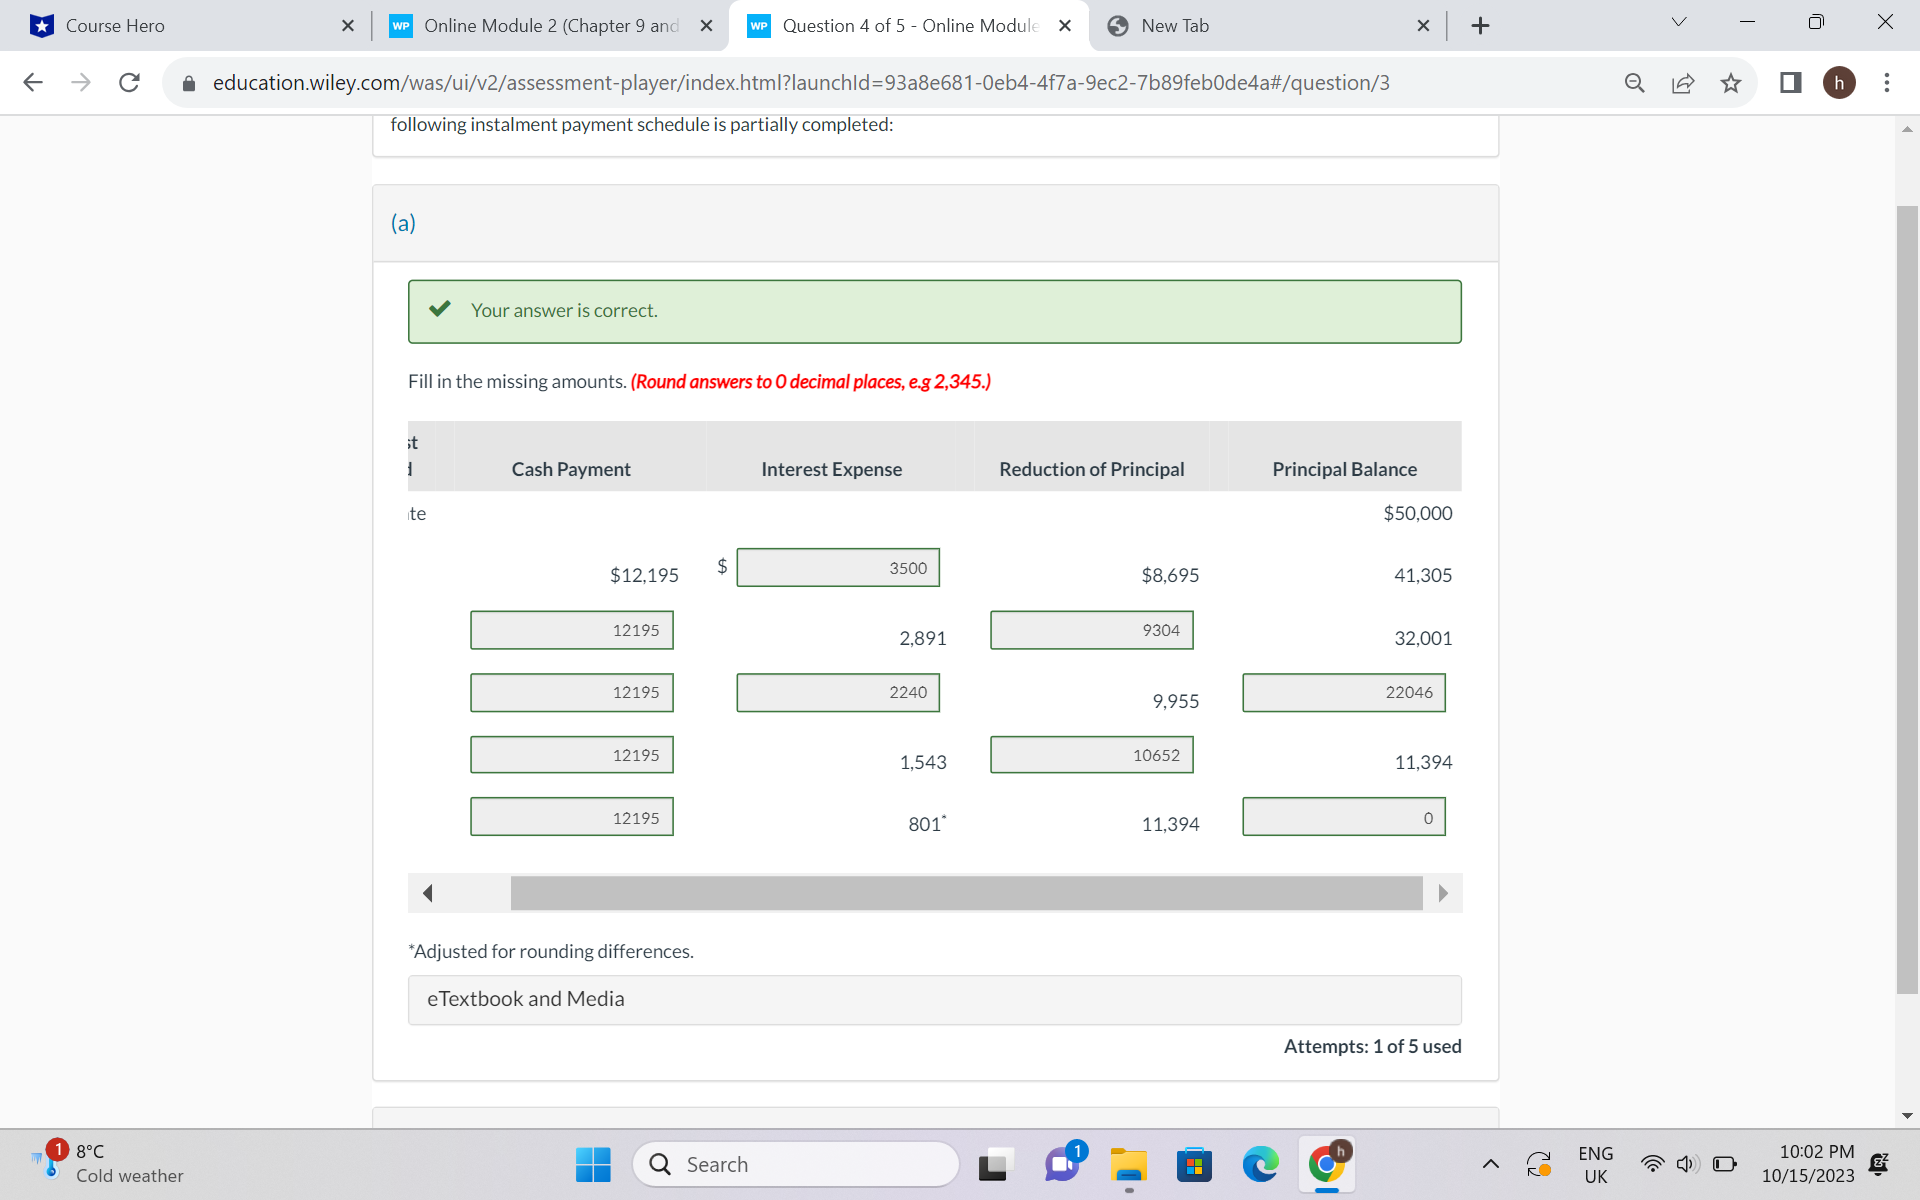This screenshot has width=1920, height=1200.
Task: Click the right arrow of the table scrollbar
Action: pyautogui.click(x=1442, y=892)
